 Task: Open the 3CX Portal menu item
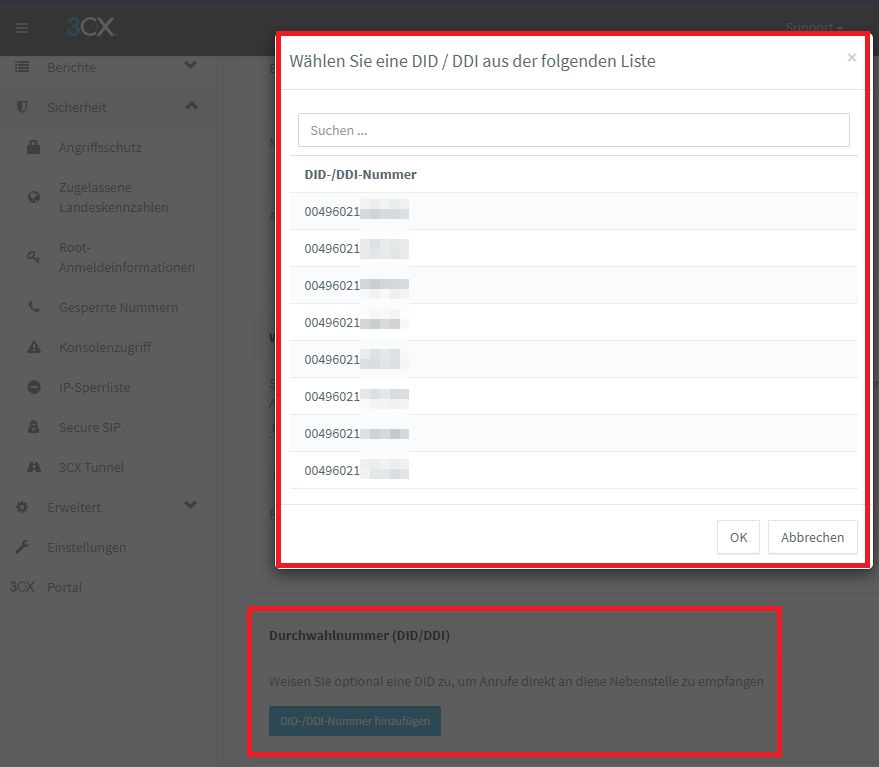tap(64, 588)
